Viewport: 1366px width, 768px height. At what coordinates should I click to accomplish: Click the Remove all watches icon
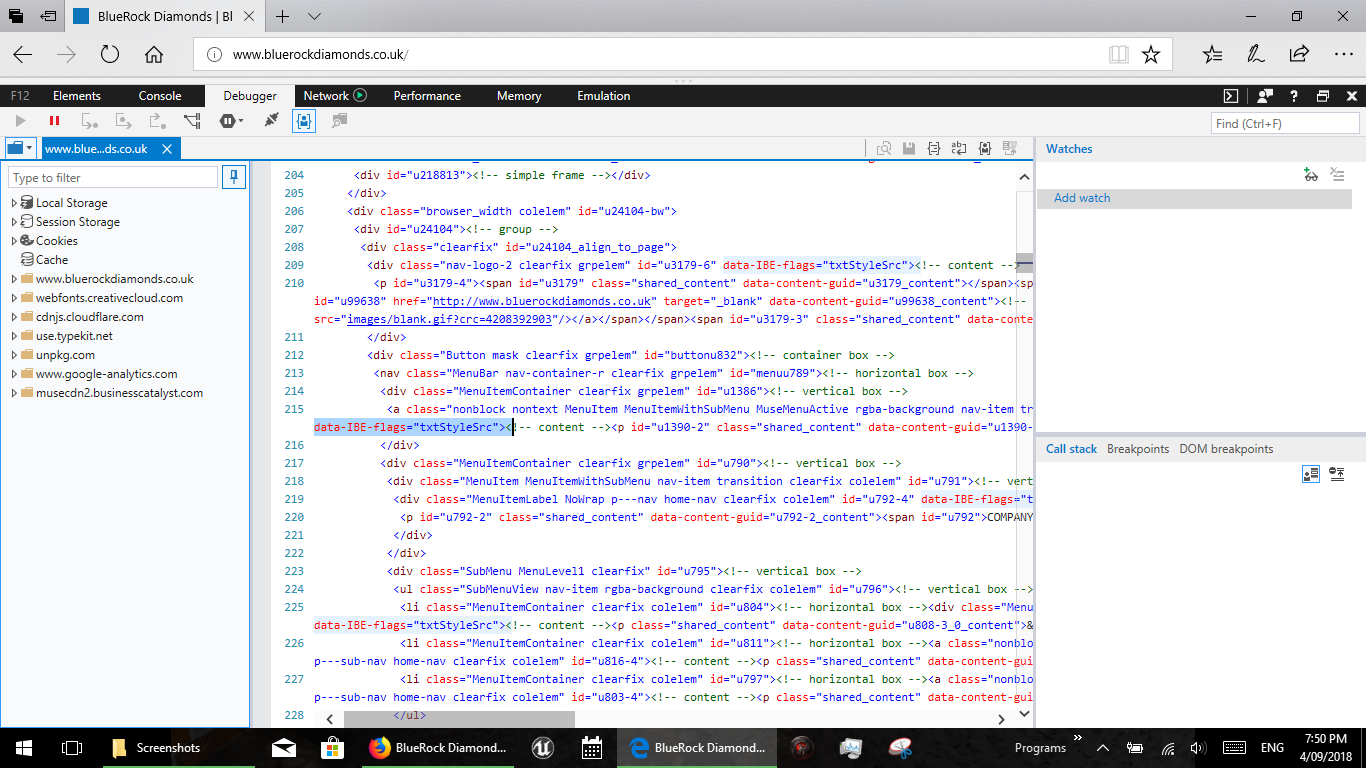point(1338,175)
